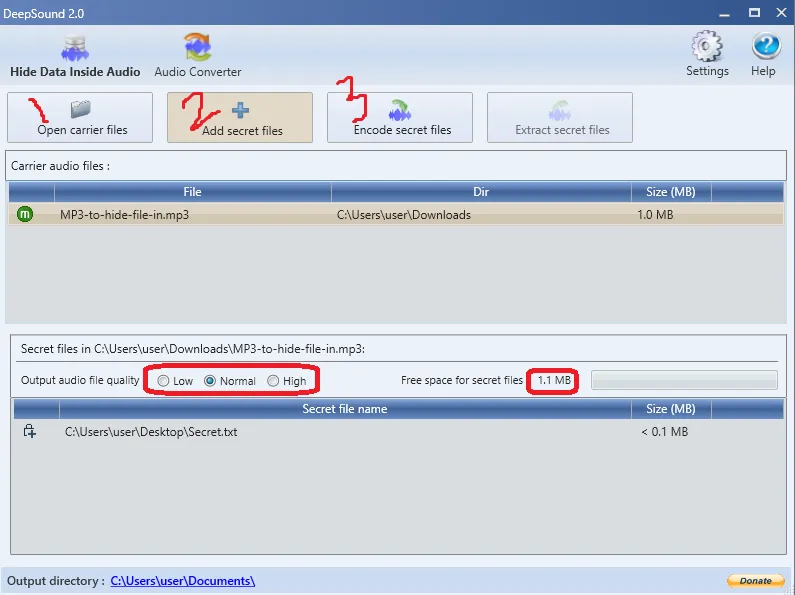Select the Secret.txt secret file entry
This screenshot has height=595, width=795.
tap(399, 432)
